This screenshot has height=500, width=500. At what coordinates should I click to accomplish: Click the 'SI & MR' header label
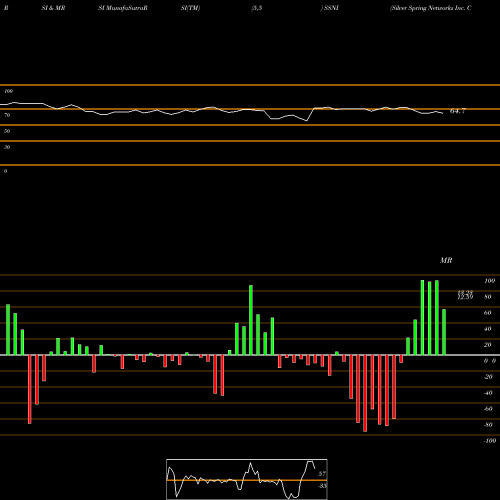tap(53, 8)
